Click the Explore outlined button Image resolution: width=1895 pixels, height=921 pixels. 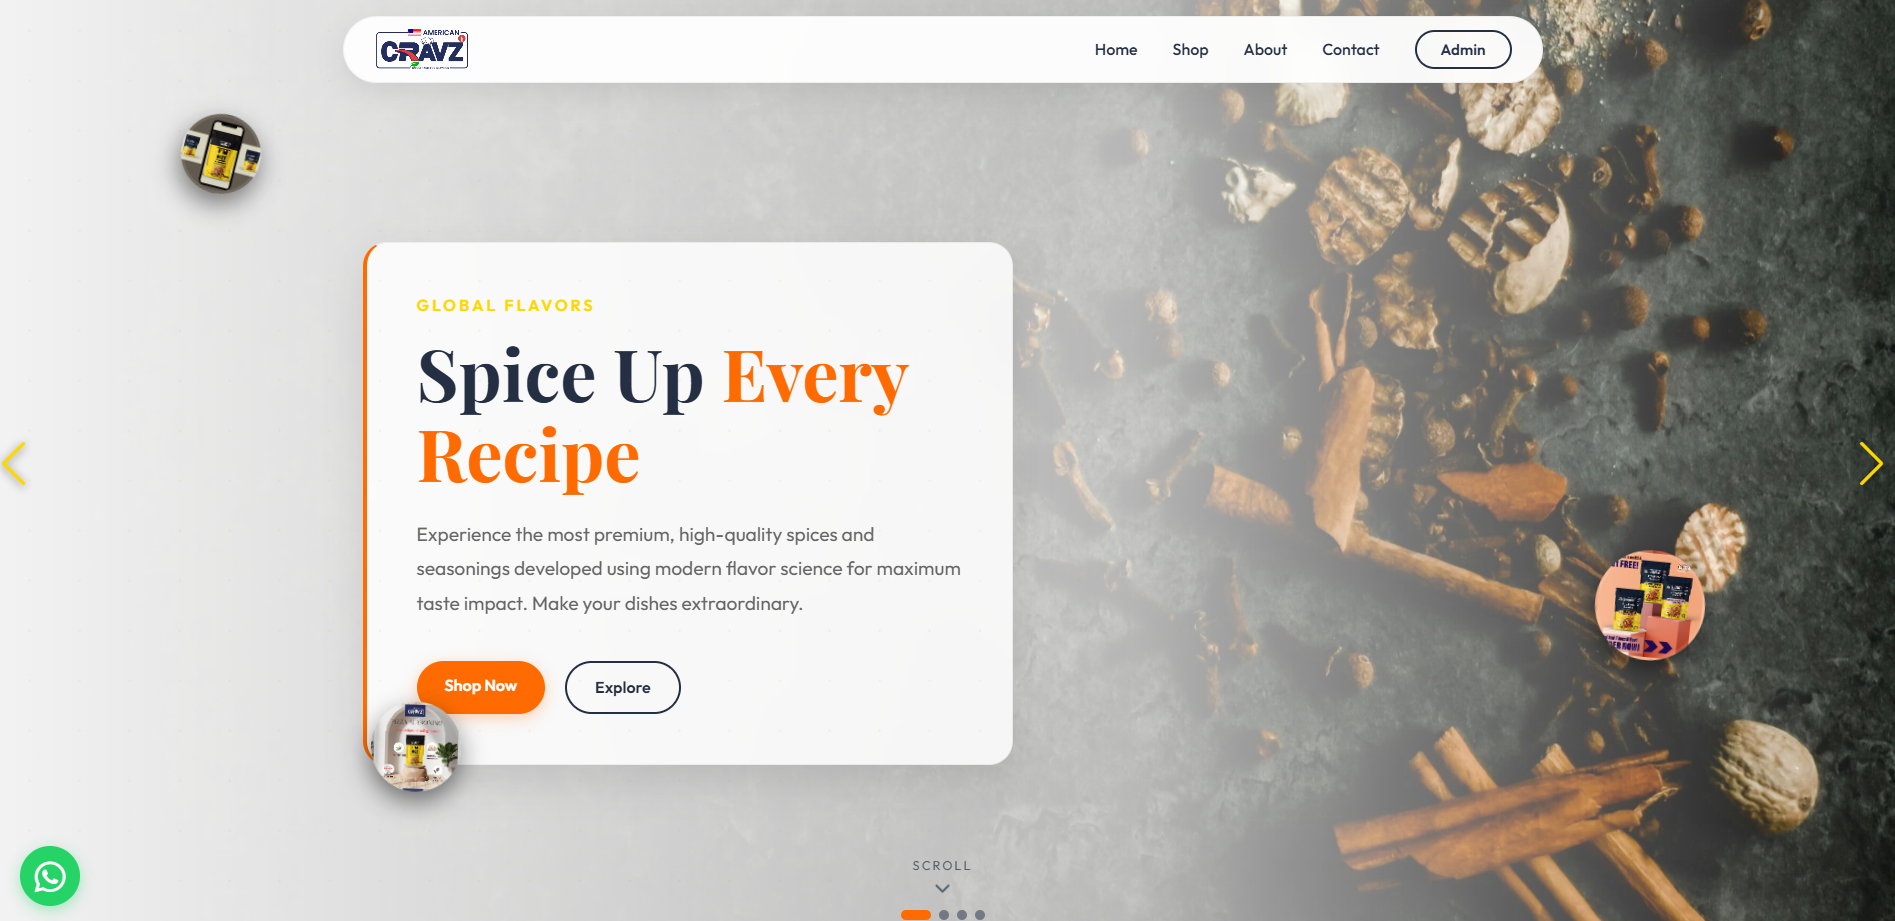coord(623,687)
